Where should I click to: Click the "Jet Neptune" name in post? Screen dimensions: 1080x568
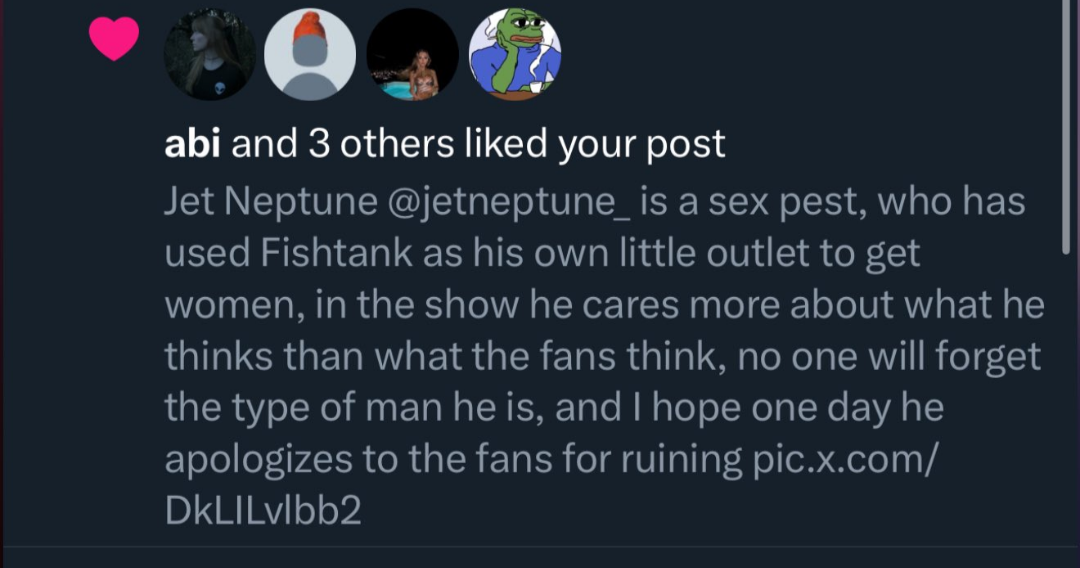click(x=267, y=201)
